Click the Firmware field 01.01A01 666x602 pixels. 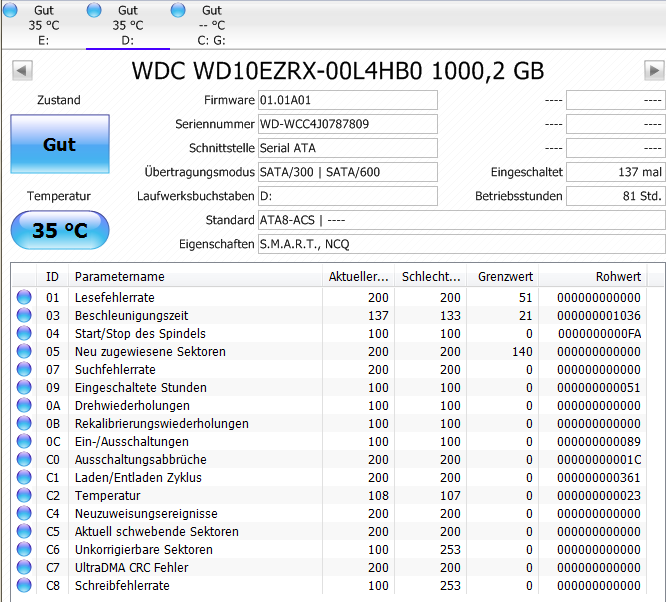[x=348, y=100]
